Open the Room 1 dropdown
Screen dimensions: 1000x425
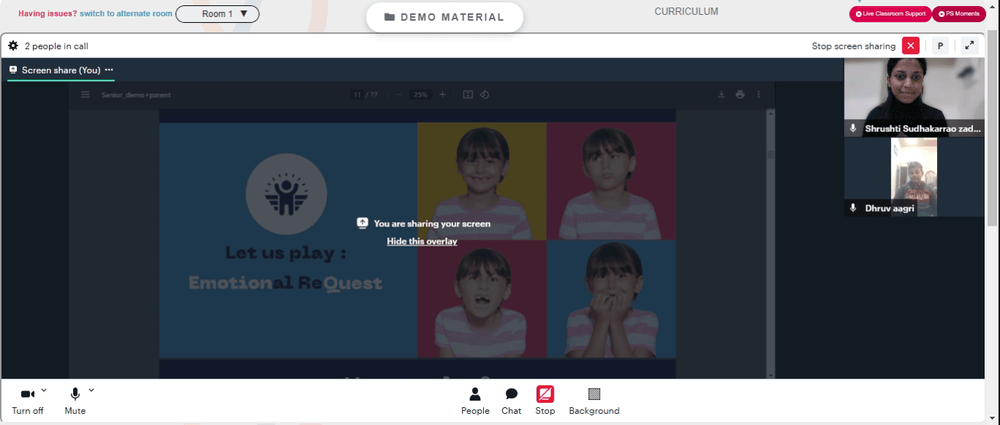click(217, 13)
